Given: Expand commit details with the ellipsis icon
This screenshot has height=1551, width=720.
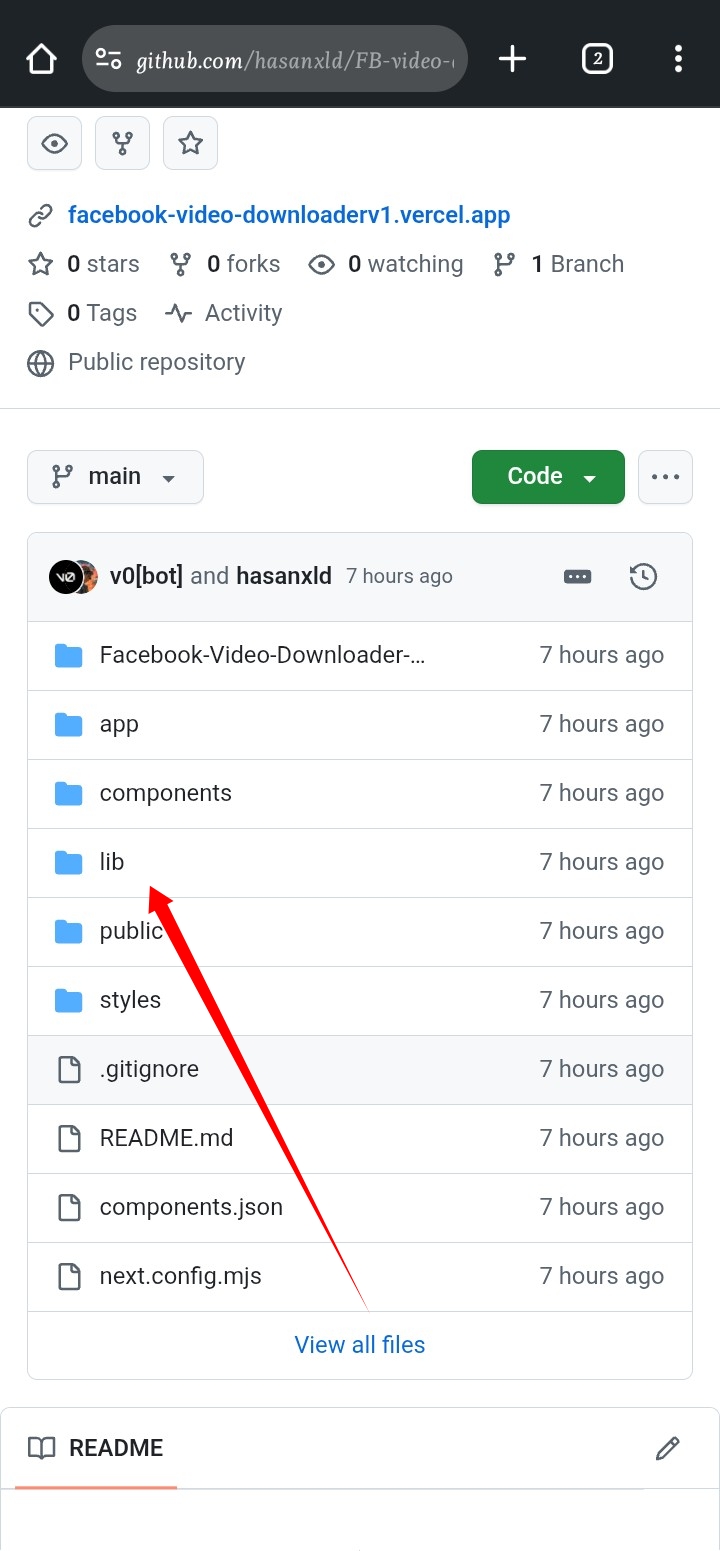Looking at the screenshot, I should coord(577,576).
